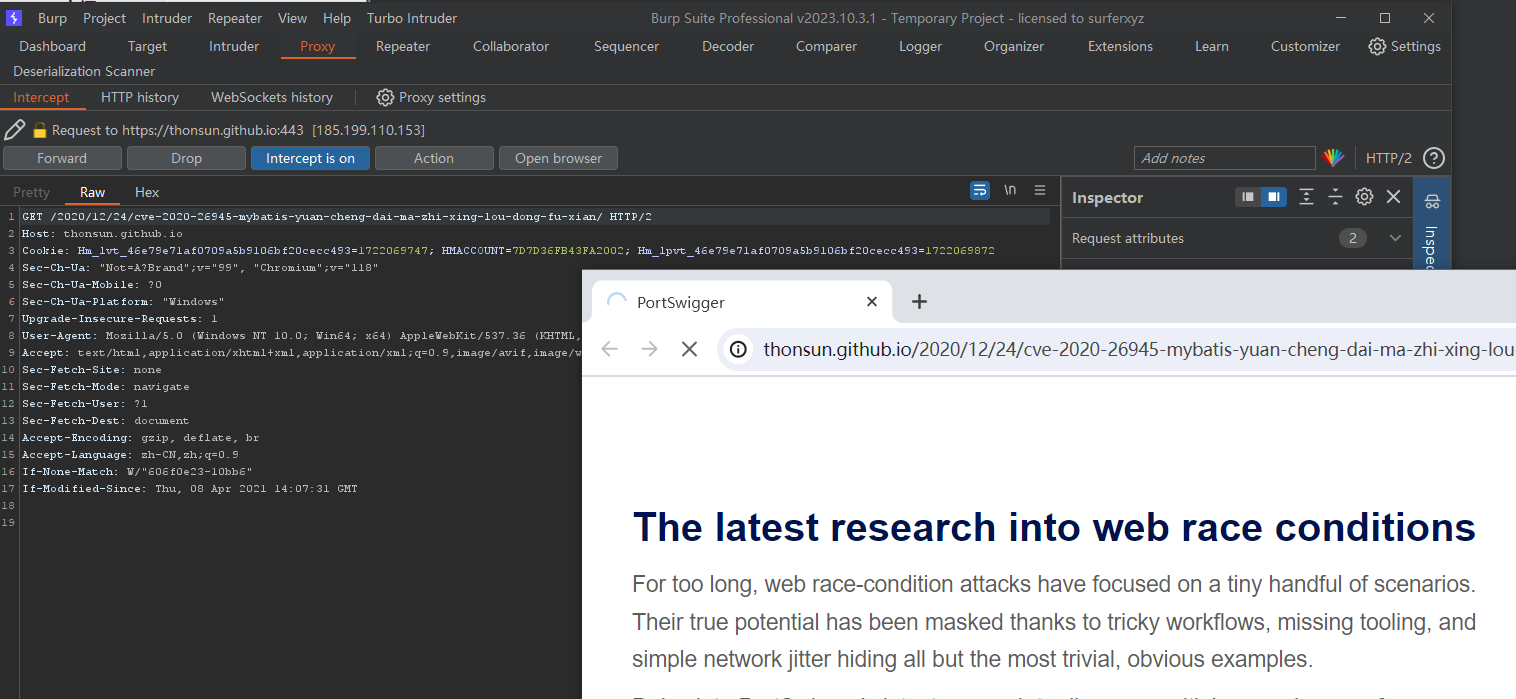1516x699 pixels.
Task: Switch to the Logger tab
Action: pyautogui.click(x=920, y=46)
